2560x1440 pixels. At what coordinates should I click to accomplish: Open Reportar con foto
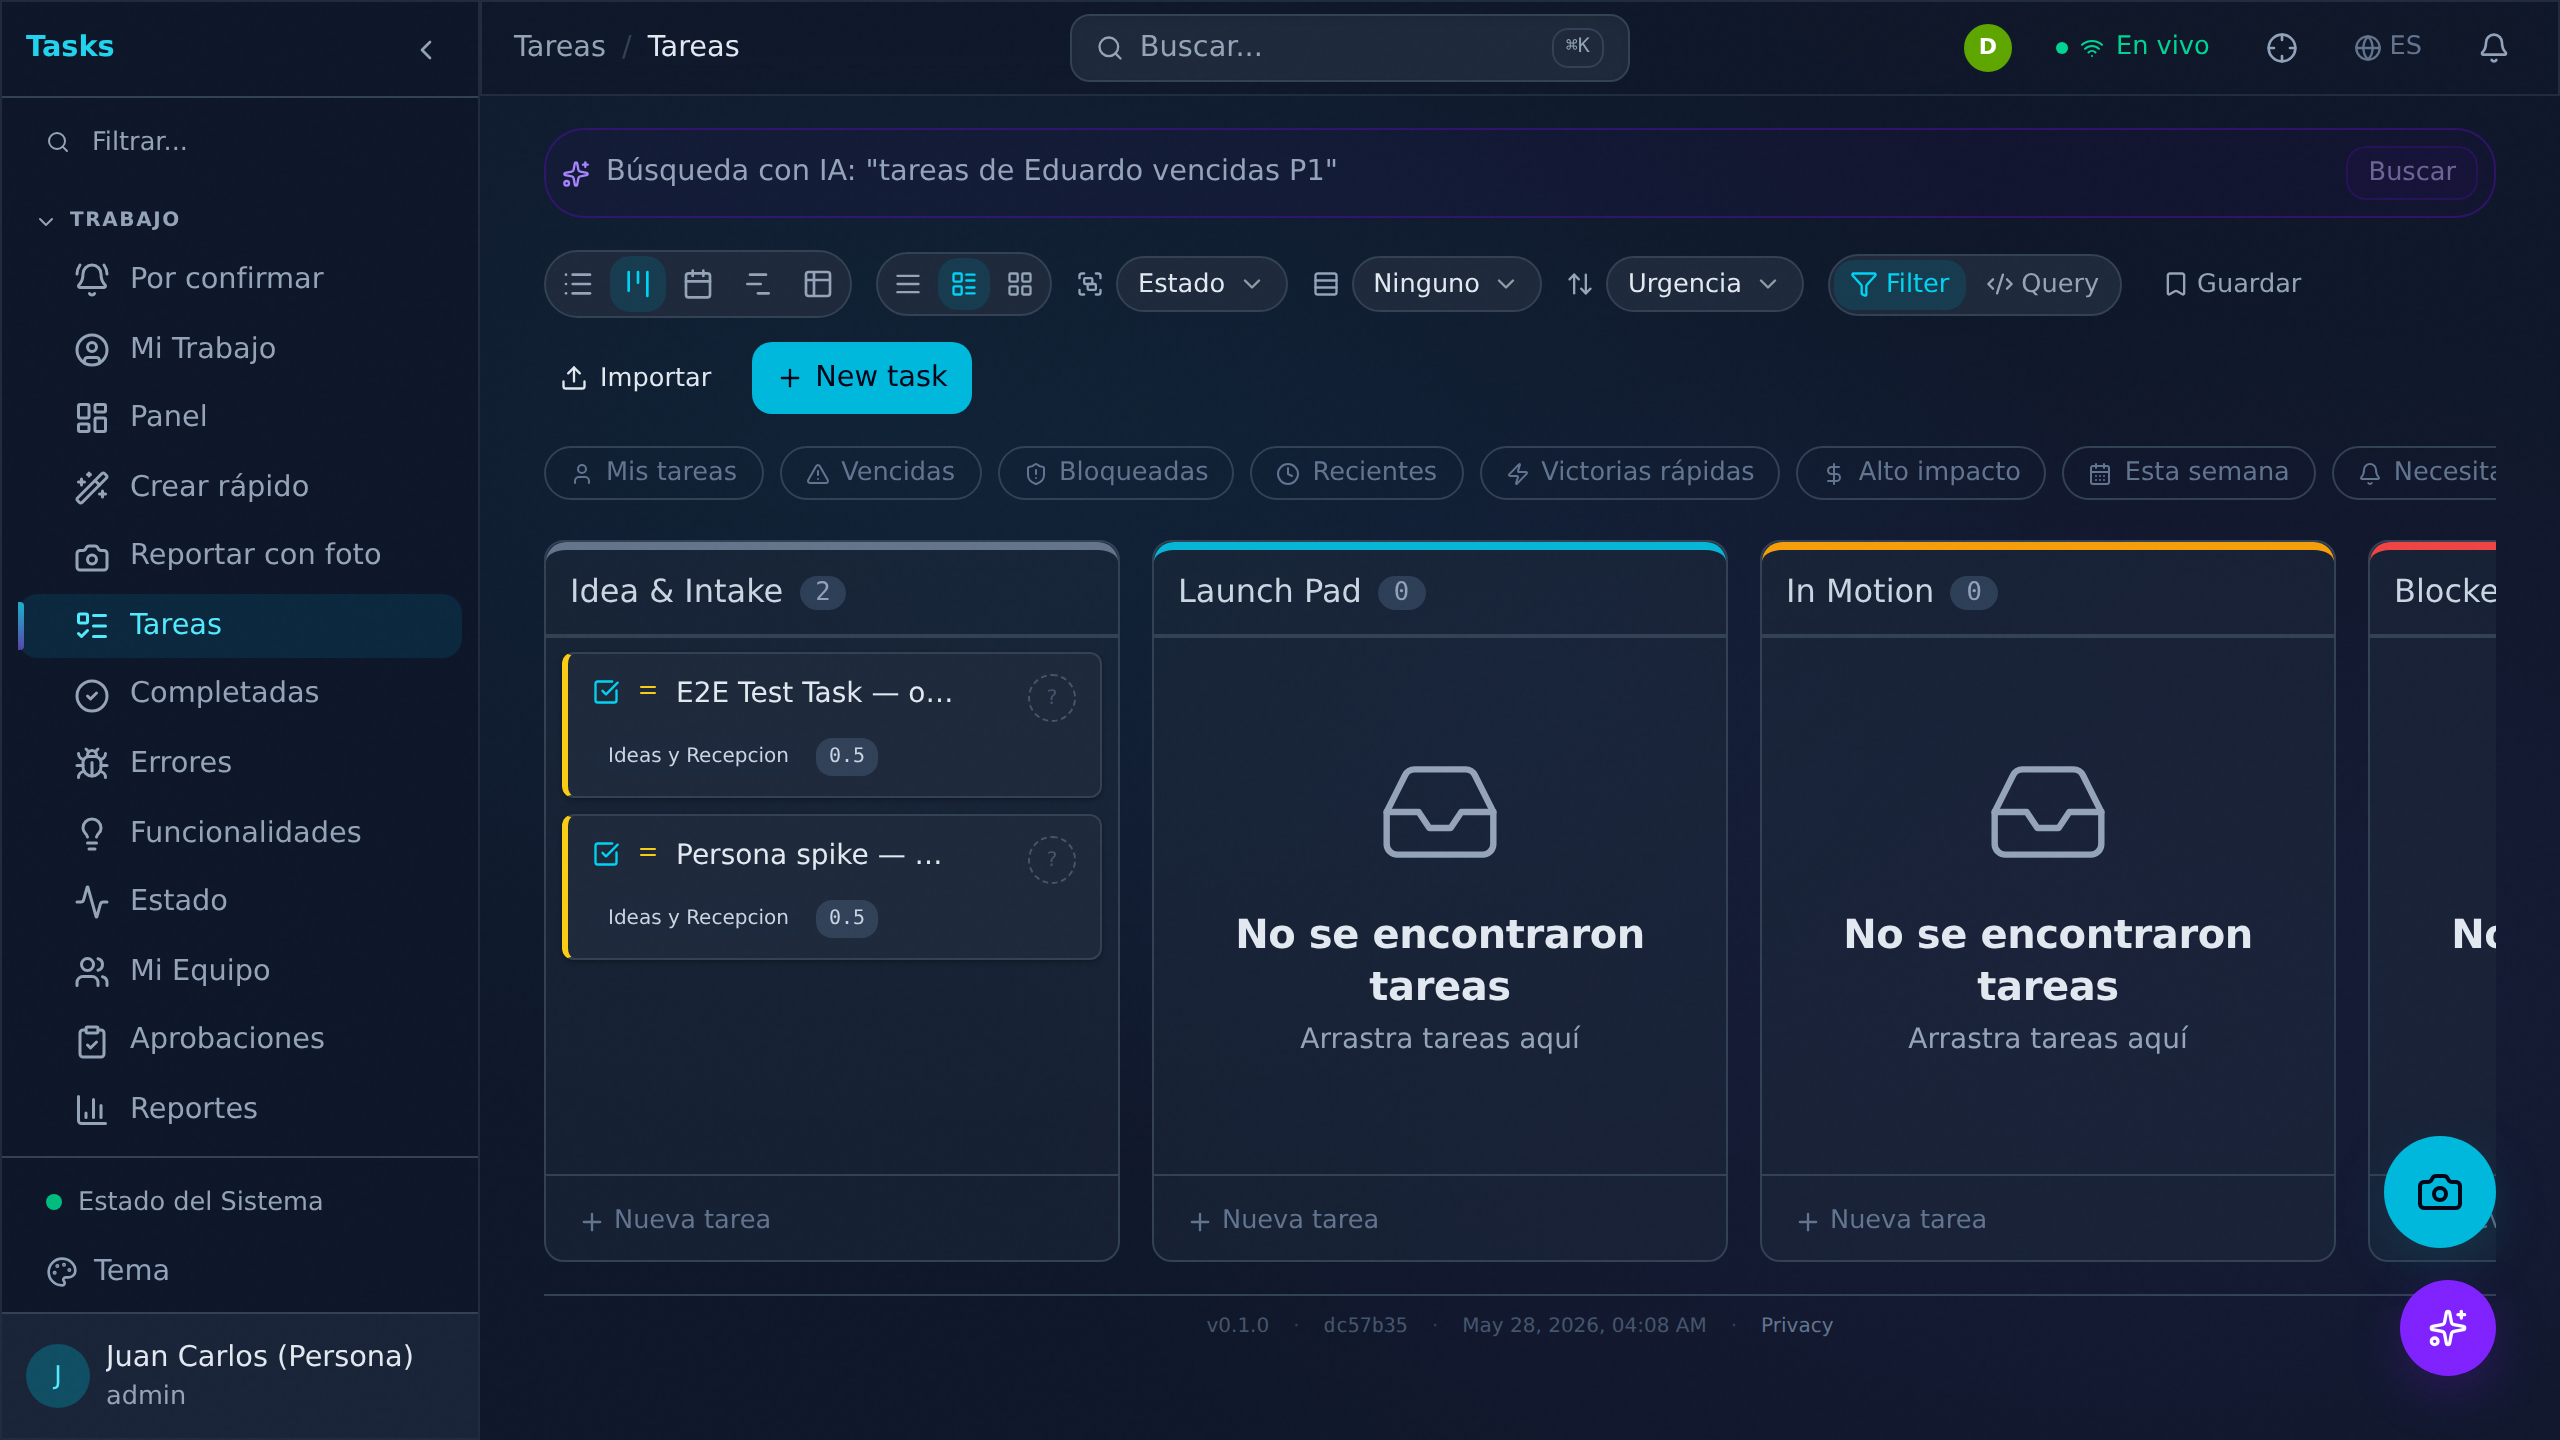point(240,554)
